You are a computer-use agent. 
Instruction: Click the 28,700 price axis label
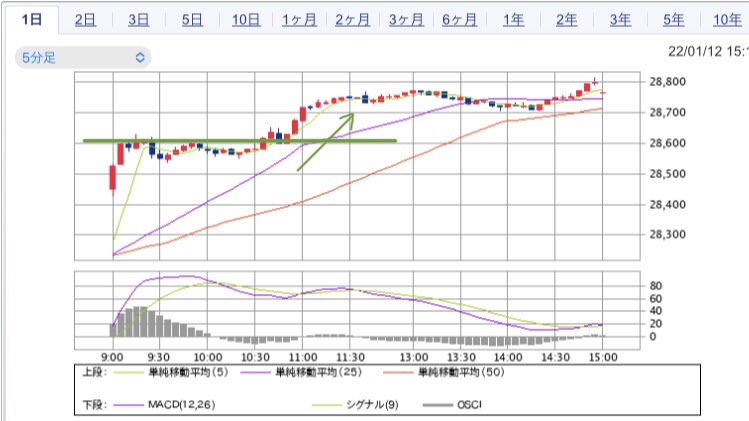(667, 113)
